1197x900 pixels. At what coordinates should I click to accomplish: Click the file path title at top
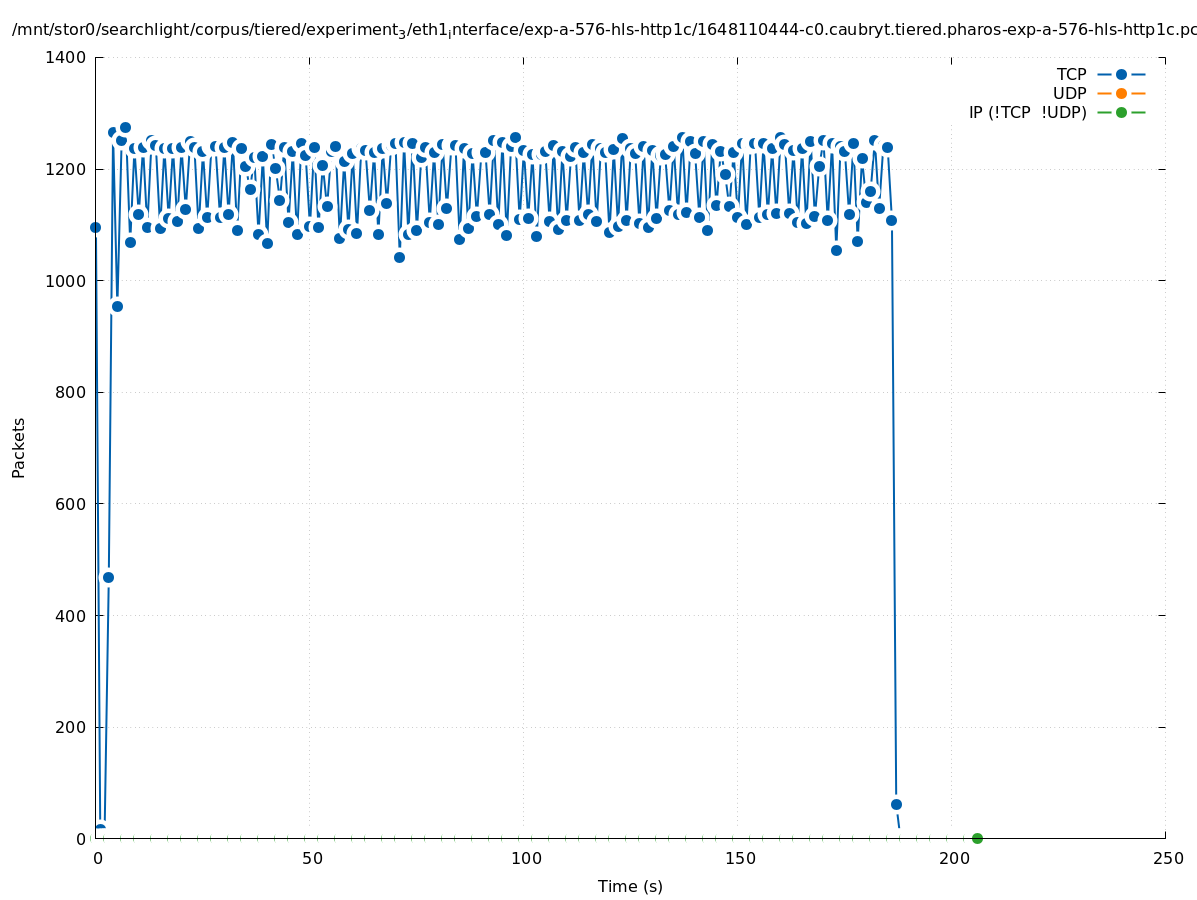(598, 30)
